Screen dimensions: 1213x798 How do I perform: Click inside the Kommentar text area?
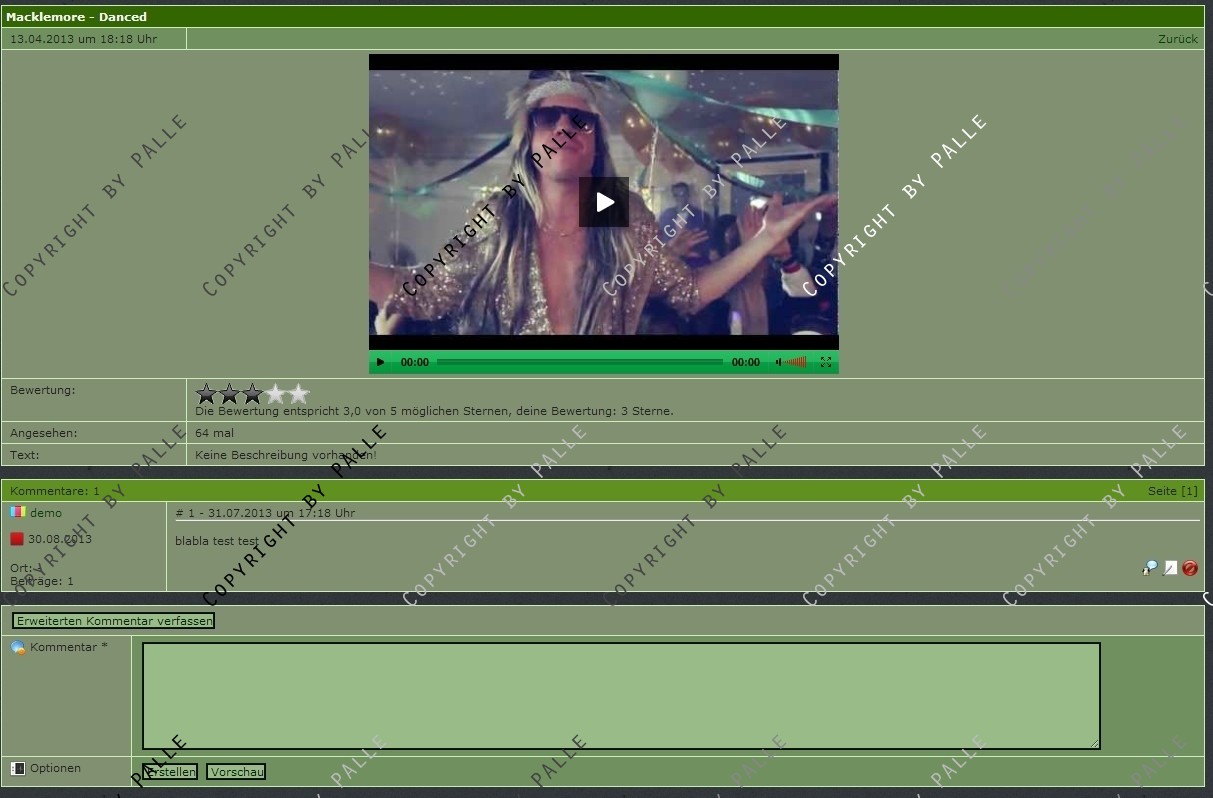(621, 696)
